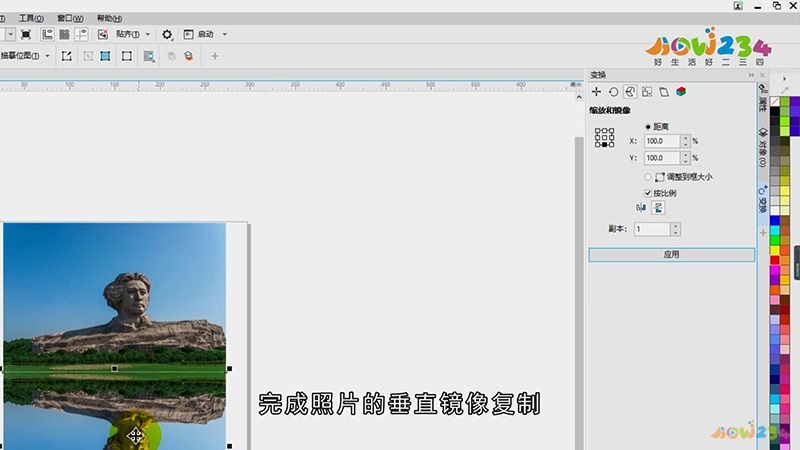This screenshot has width=800, height=450.
Task: Open the 工具 menu
Action: click(x=31, y=18)
